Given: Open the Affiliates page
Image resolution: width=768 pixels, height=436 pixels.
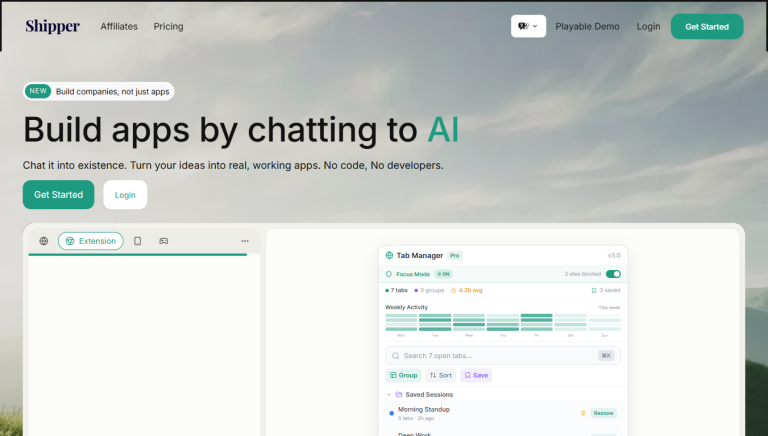Looking at the screenshot, I should pos(119,26).
